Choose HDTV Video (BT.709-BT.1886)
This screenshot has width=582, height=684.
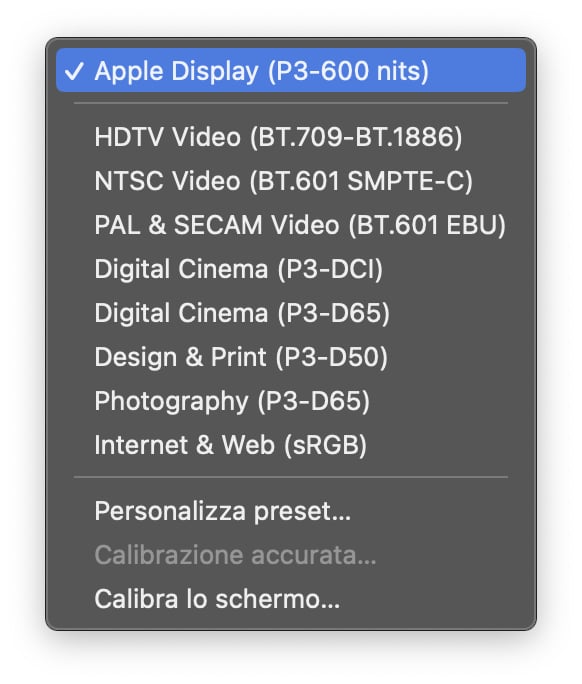(291, 137)
